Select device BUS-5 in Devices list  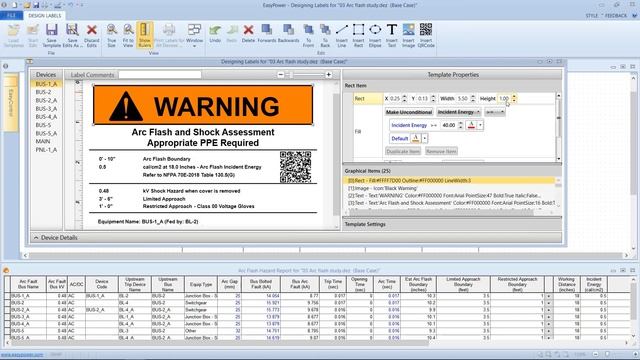pos(43,125)
